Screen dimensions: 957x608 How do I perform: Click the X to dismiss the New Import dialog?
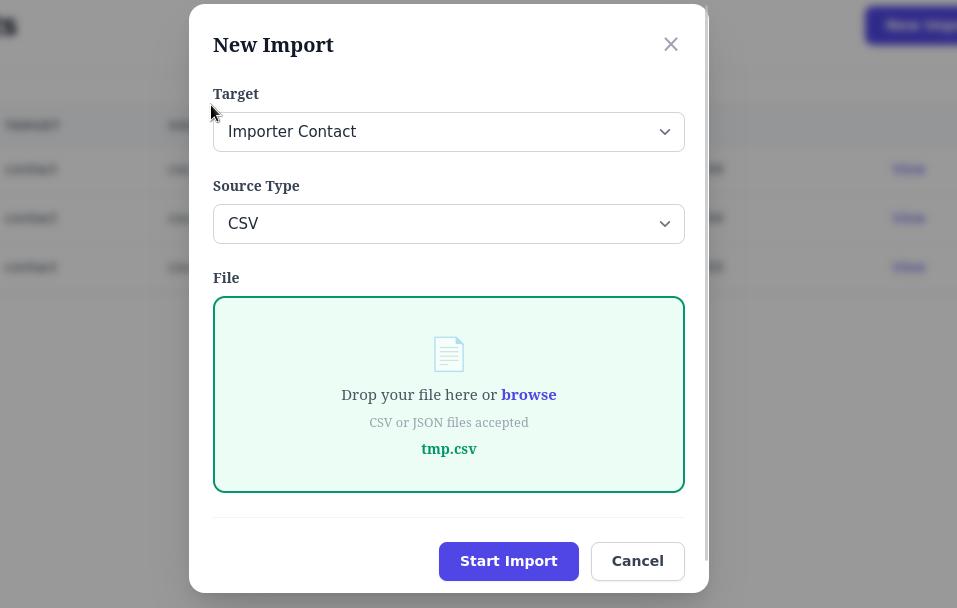pyautogui.click(x=670, y=44)
